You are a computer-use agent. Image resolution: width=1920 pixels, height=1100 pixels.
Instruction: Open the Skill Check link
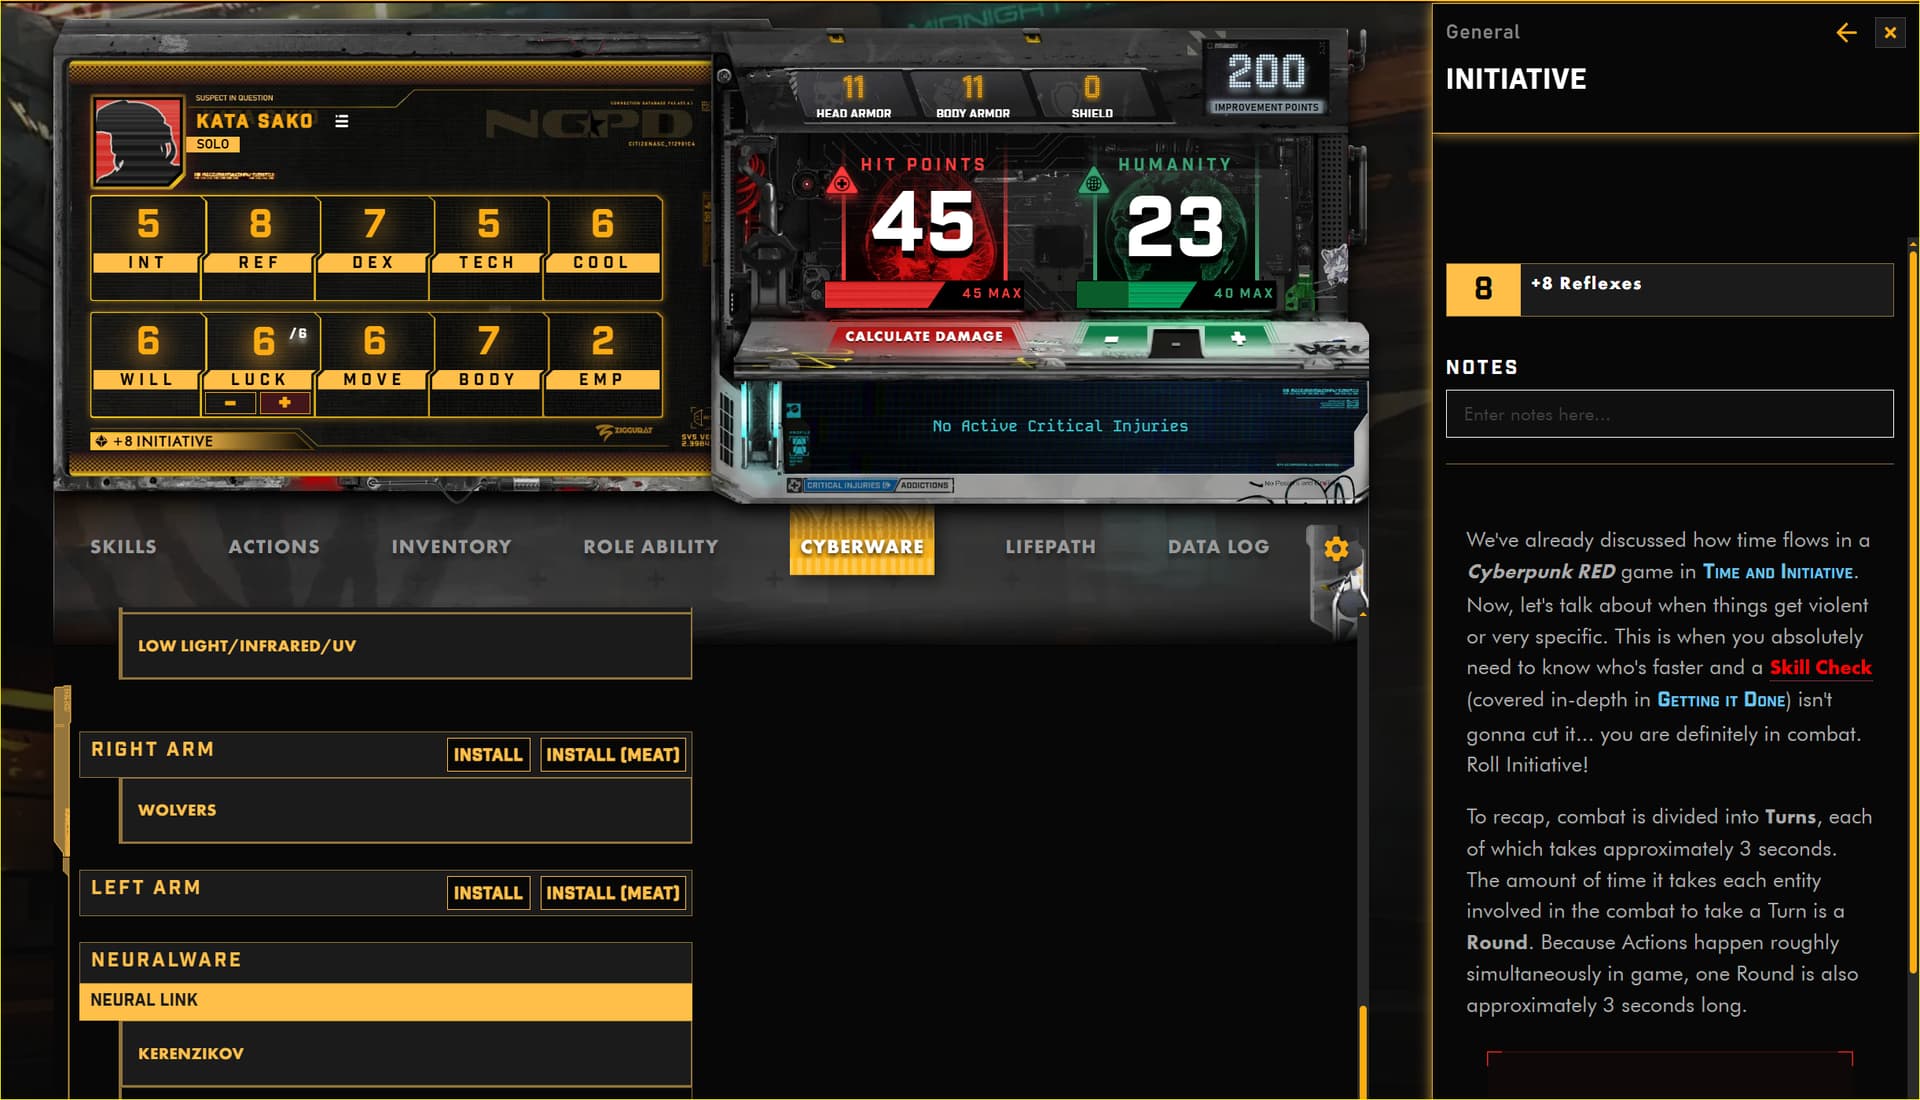point(1820,668)
